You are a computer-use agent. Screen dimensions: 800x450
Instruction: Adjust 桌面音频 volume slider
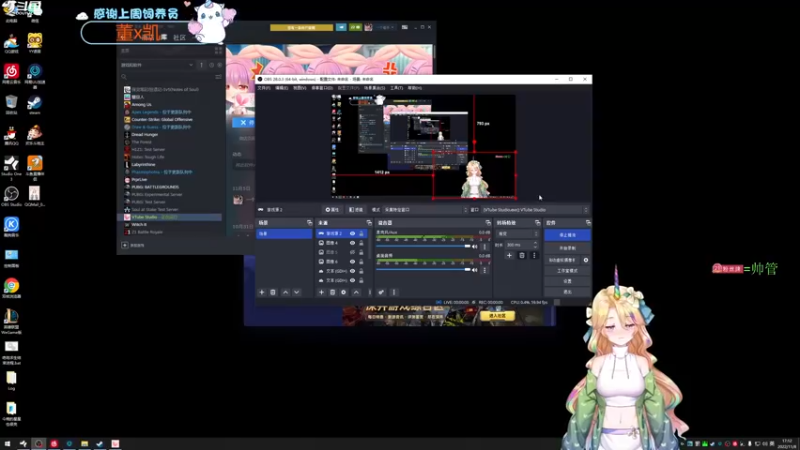(423, 270)
